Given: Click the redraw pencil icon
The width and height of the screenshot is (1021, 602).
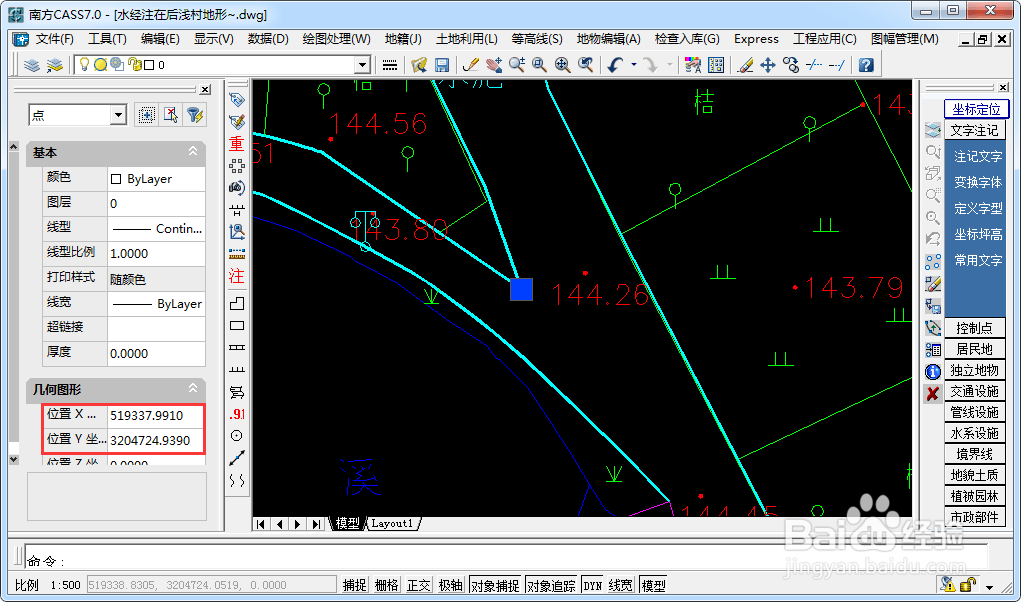Looking at the screenshot, I should [470, 65].
